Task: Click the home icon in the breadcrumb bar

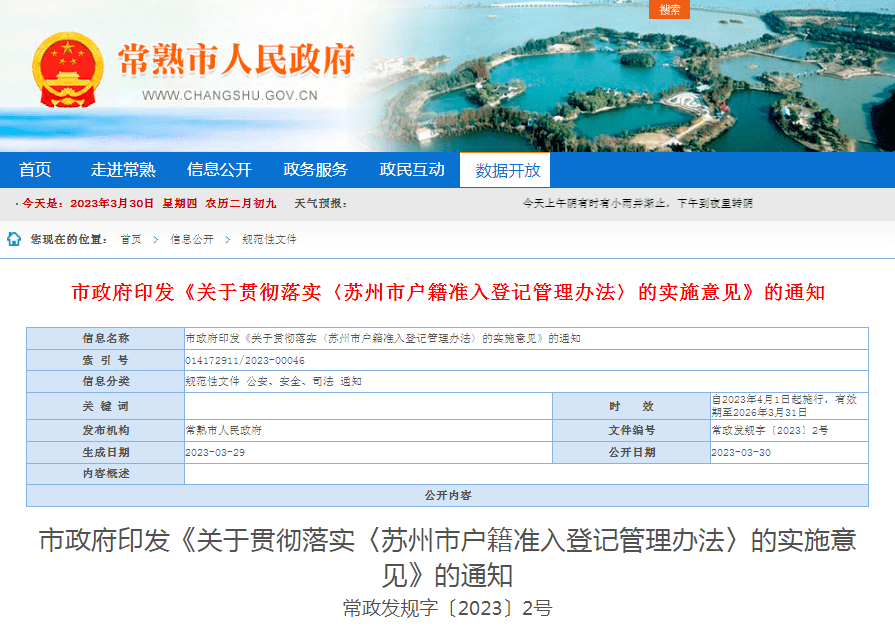Action: click(12, 239)
